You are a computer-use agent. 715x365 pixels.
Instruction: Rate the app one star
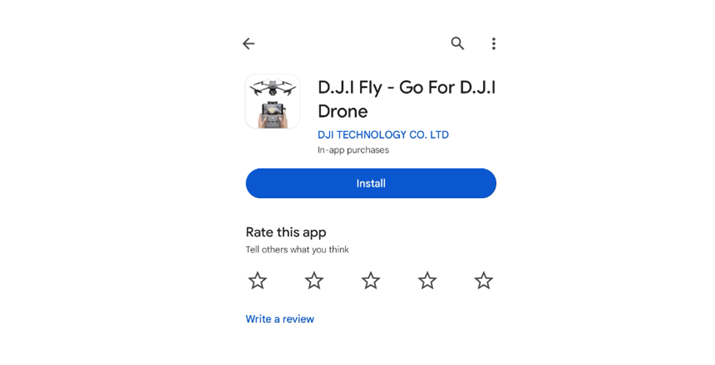(258, 281)
